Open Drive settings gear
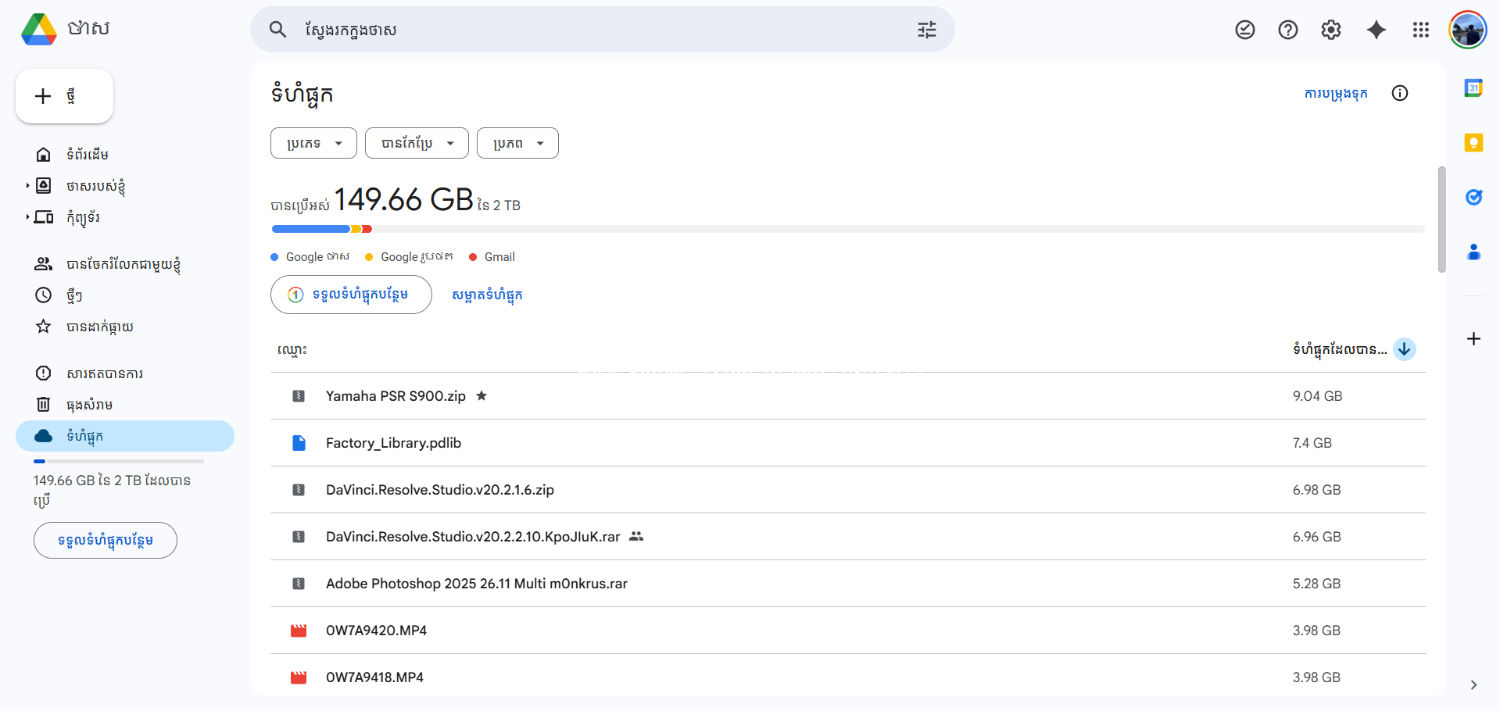Image resolution: width=1500 pixels, height=711 pixels. 1331,30
